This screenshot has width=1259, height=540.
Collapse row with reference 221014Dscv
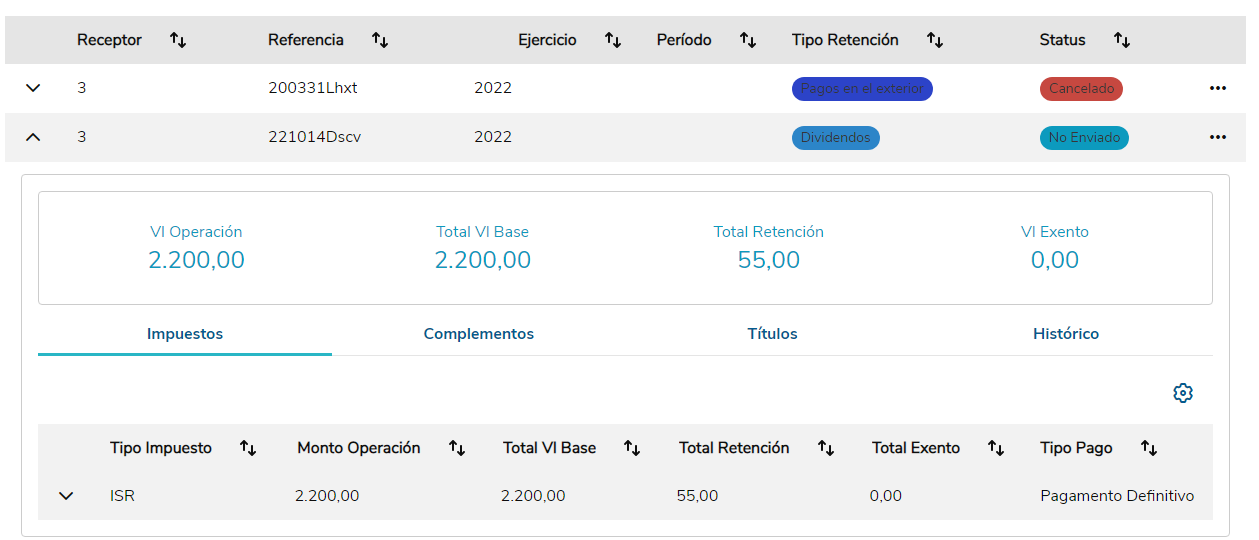33,137
